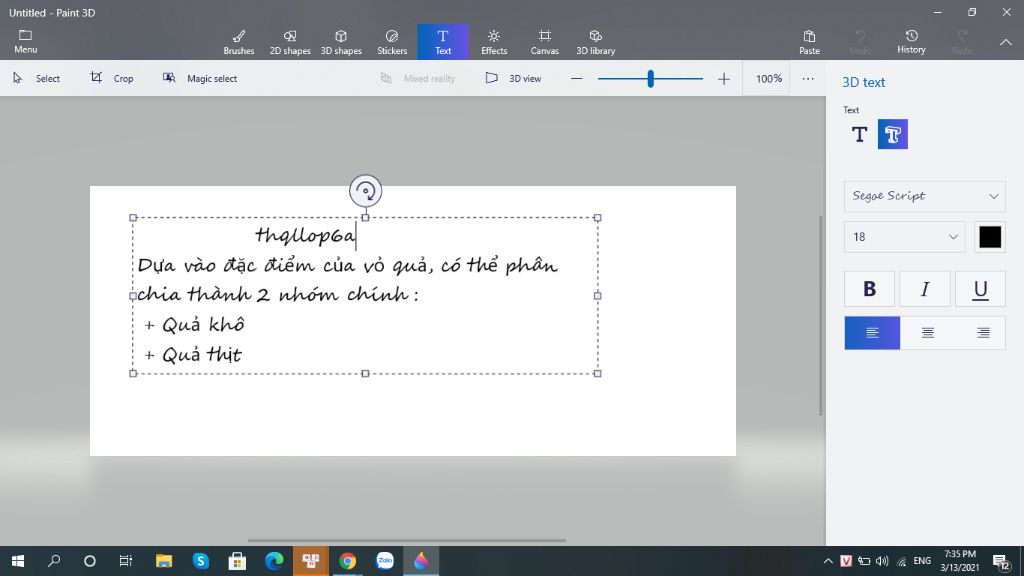Choose the Select tool

[x=37, y=78]
